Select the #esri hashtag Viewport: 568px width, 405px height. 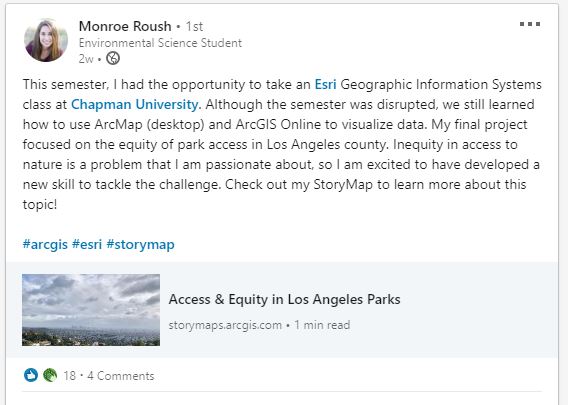pyautogui.click(x=87, y=244)
